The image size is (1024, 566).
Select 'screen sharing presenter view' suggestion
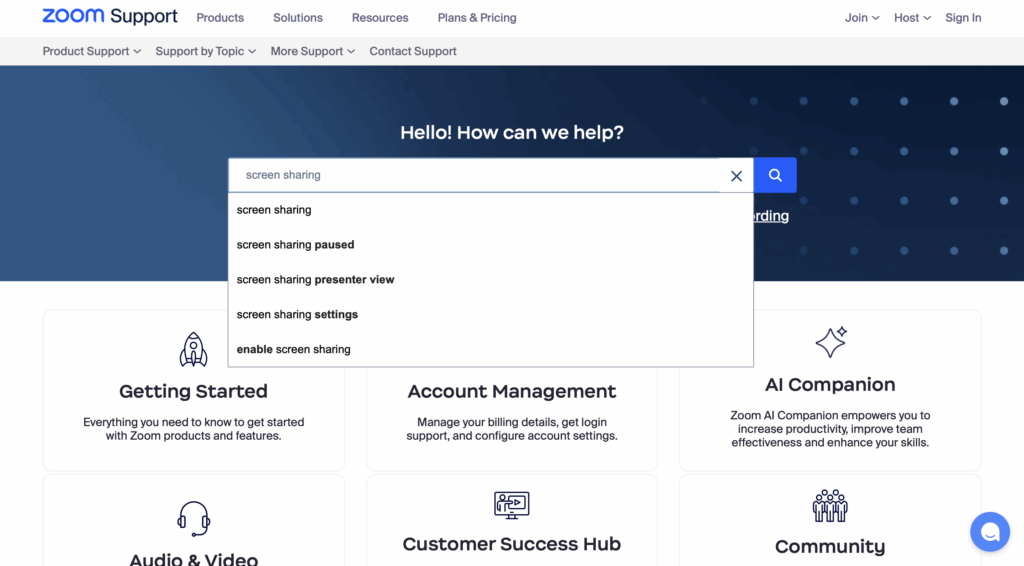pos(490,279)
